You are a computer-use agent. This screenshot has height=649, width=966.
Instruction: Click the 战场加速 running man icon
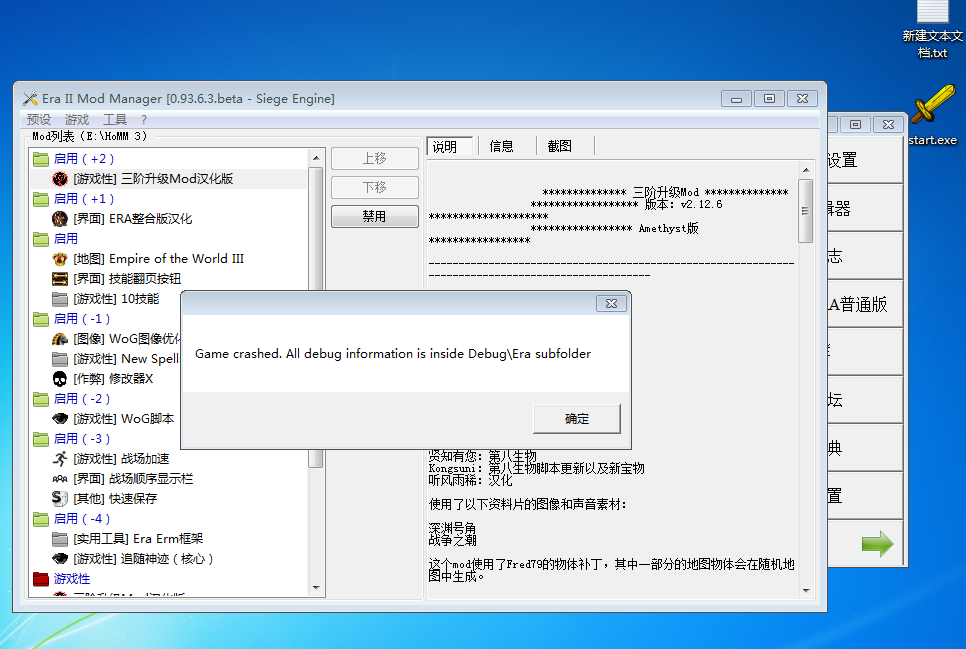tap(60, 459)
